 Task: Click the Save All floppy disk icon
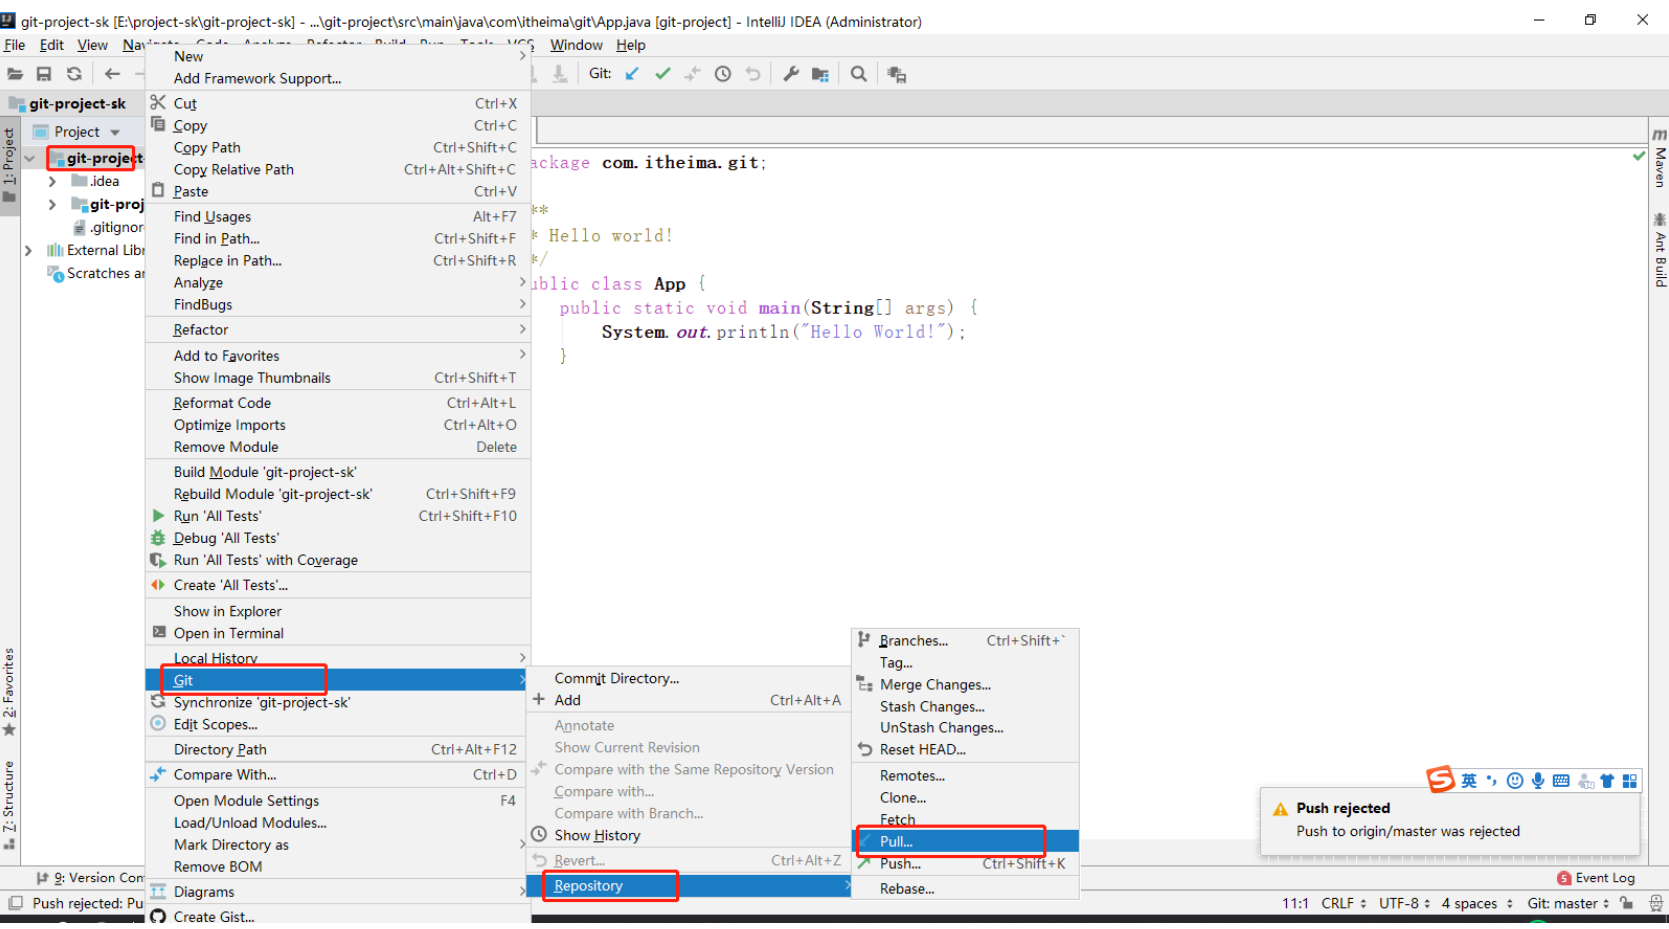(x=44, y=74)
